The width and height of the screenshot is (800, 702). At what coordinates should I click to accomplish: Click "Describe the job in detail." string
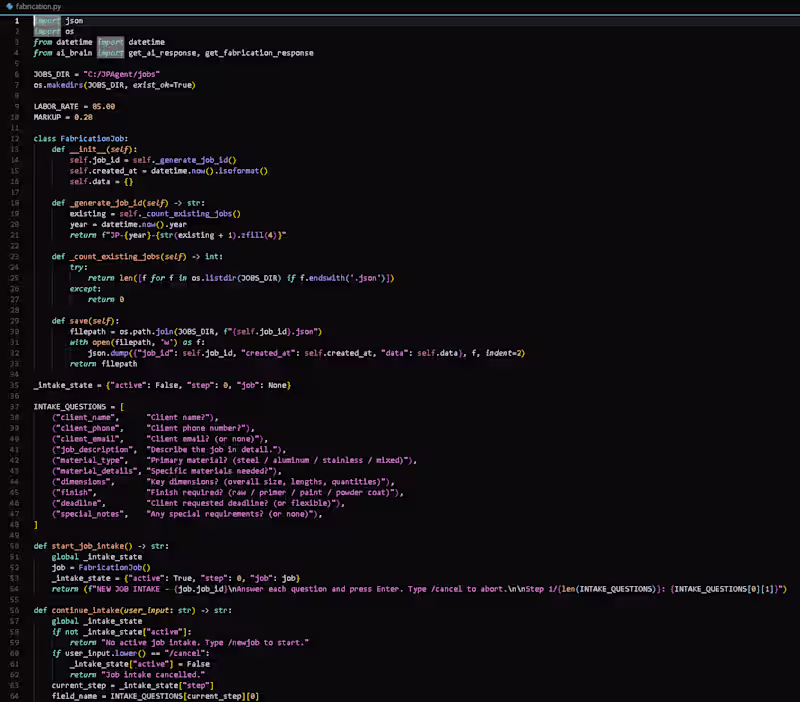(214, 449)
